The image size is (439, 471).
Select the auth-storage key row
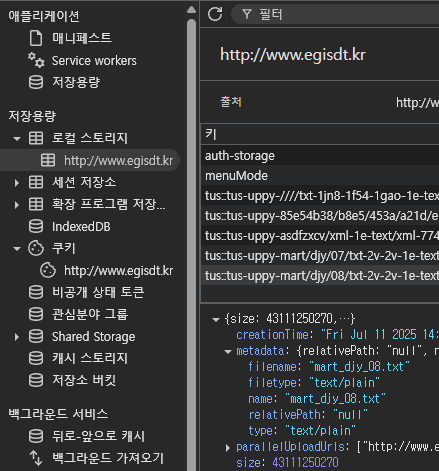coord(320,156)
